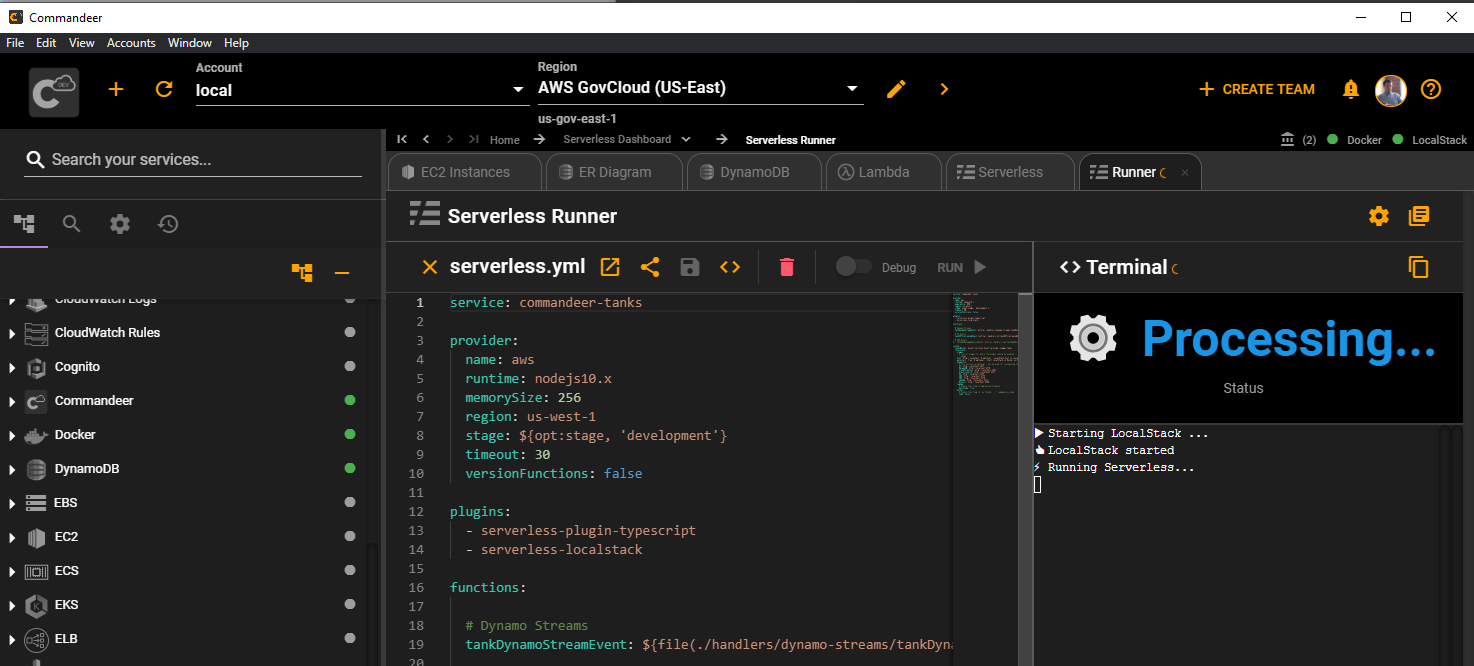The width and height of the screenshot is (1474, 666).
Task: Open the sidebar search magnifier icon
Action: (71, 224)
